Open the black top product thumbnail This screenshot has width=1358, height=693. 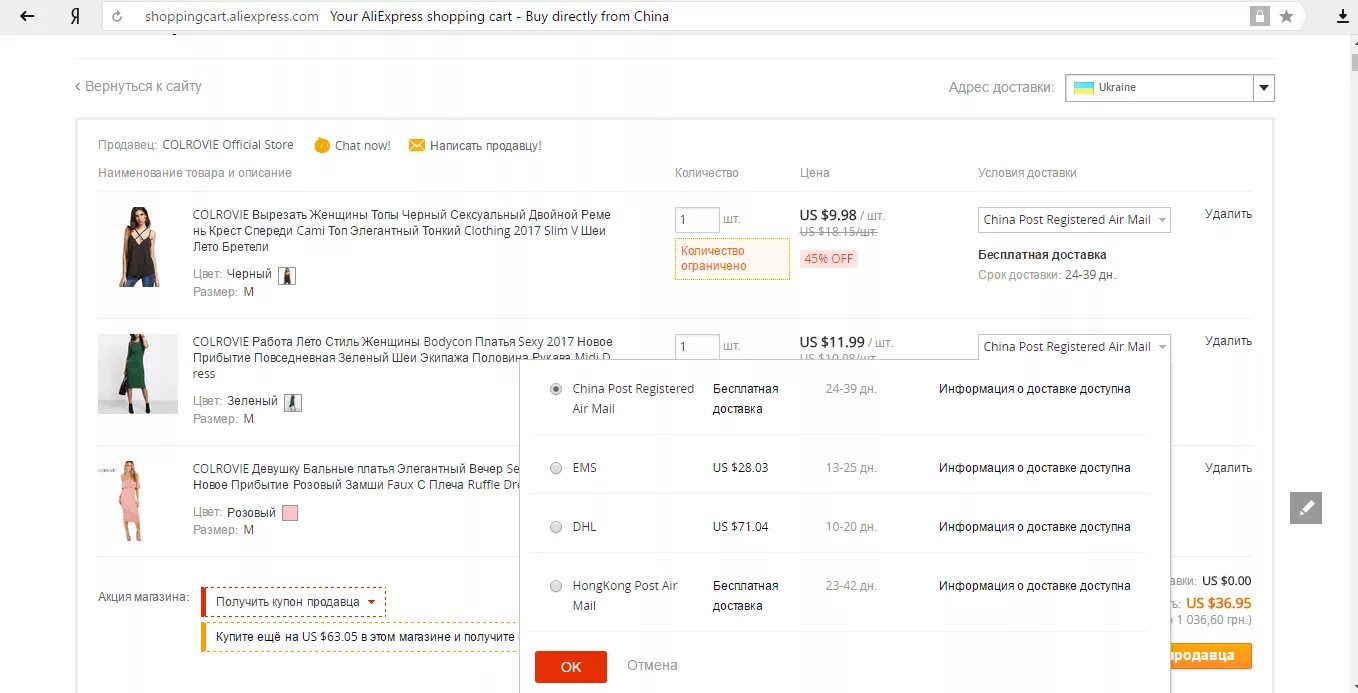click(138, 247)
